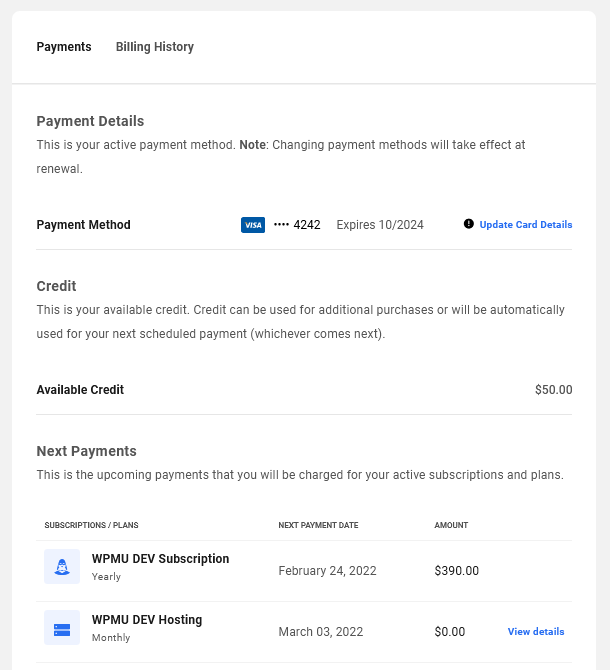Click the card number ending 4242
The width and height of the screenshot is (610, 670).
tap(297, 225)
